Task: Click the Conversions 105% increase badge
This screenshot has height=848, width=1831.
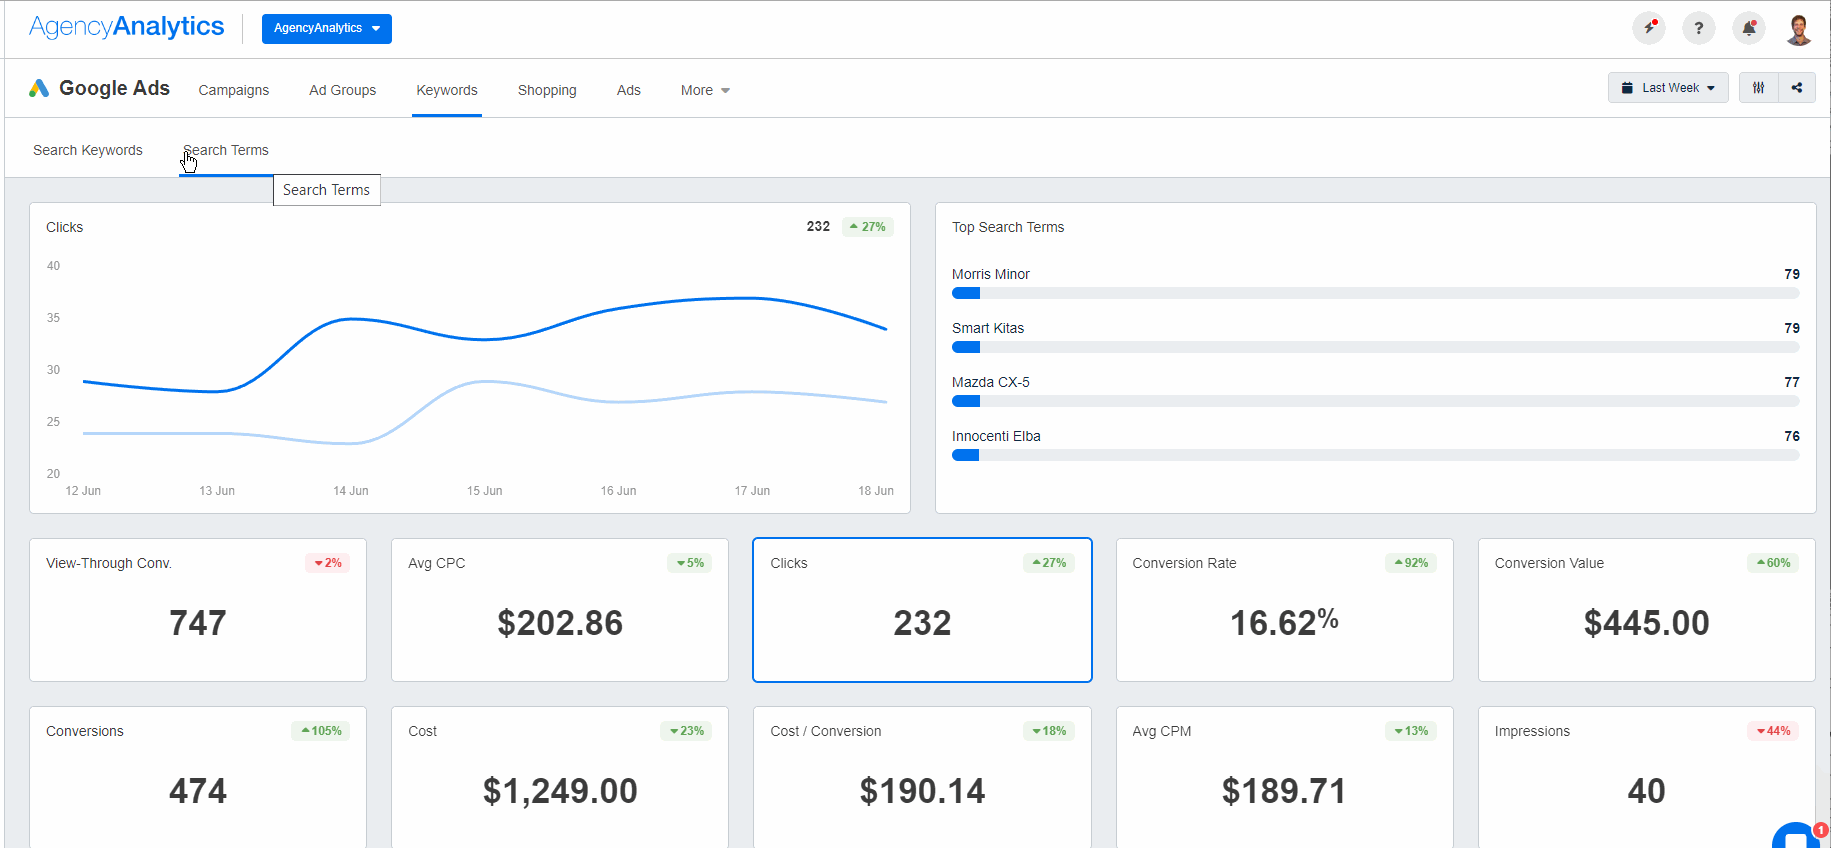Action: click(x=321, y=731)
